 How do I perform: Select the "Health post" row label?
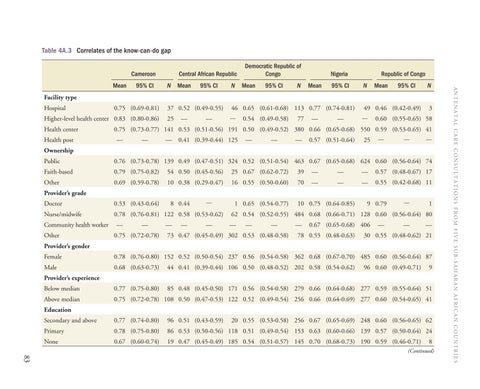[59, 140]
